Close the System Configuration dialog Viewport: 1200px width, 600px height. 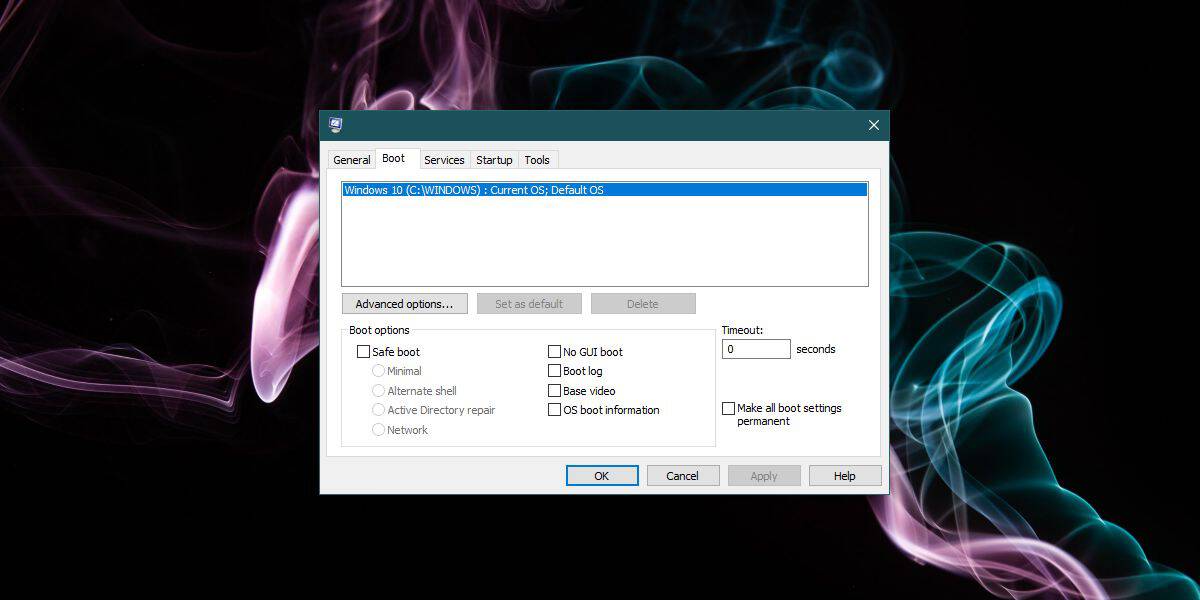pos(873,125)
